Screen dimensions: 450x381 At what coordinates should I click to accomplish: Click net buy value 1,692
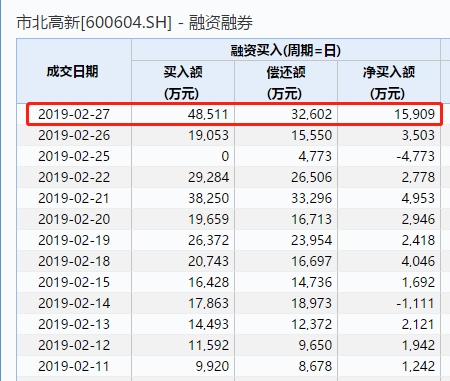pos(418,282)
